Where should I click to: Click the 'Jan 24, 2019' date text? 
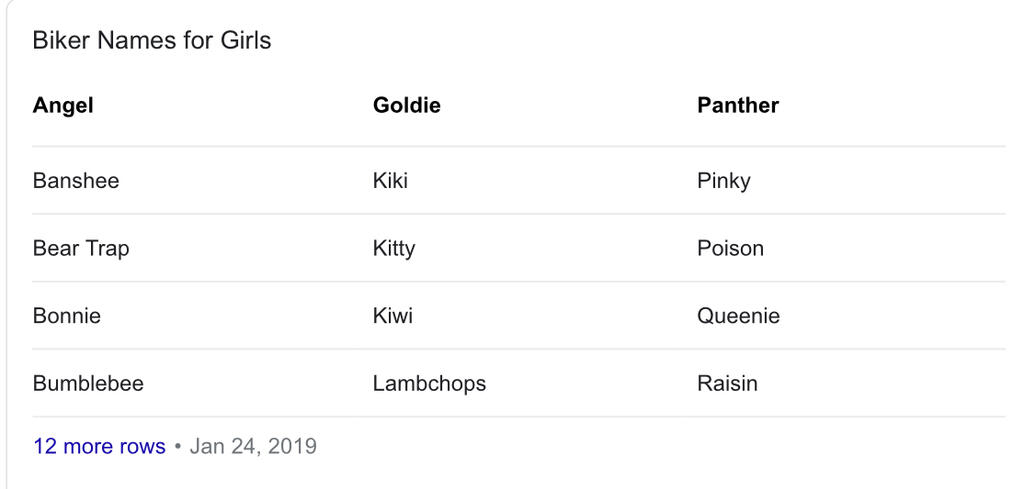253,447
